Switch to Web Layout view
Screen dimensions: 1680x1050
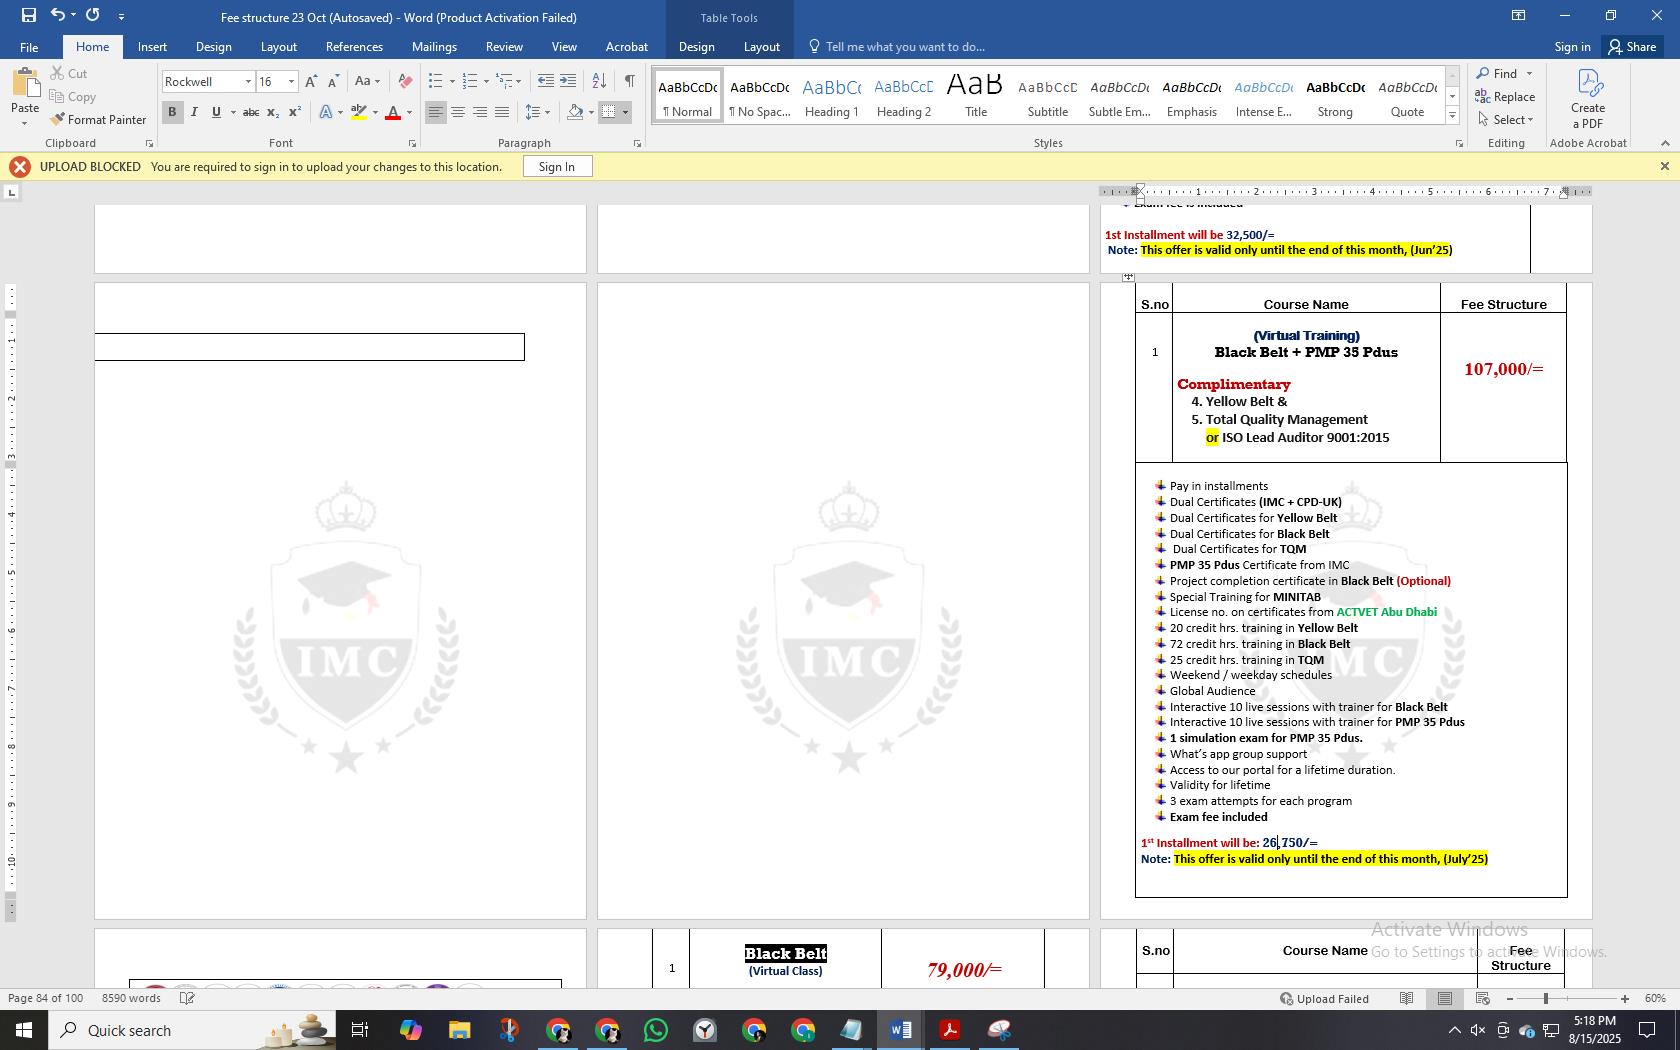[1483, 999]
